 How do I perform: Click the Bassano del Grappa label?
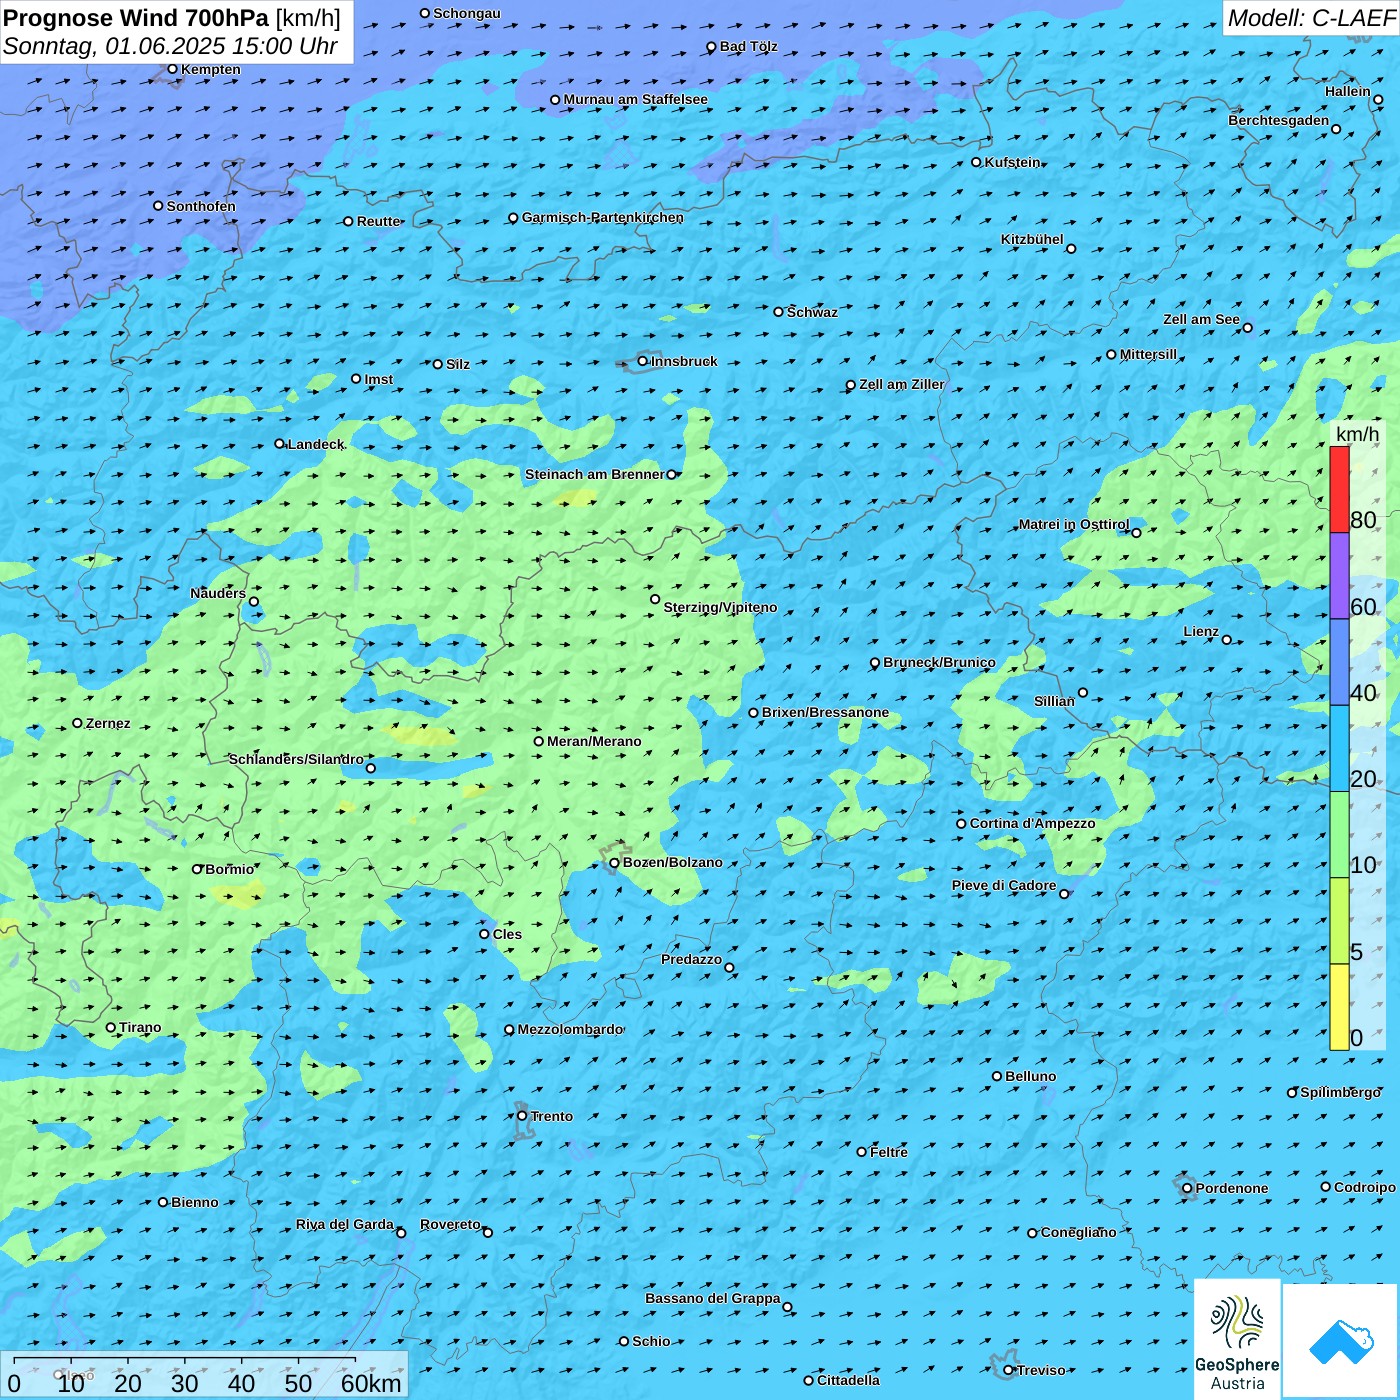(712, 1298)
